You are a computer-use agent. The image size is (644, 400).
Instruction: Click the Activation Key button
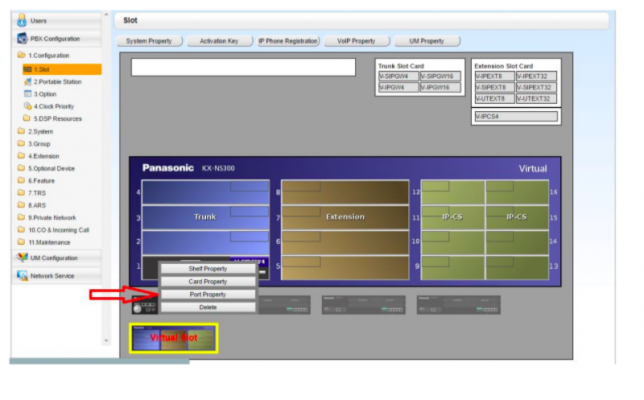[x=218, y=41]
